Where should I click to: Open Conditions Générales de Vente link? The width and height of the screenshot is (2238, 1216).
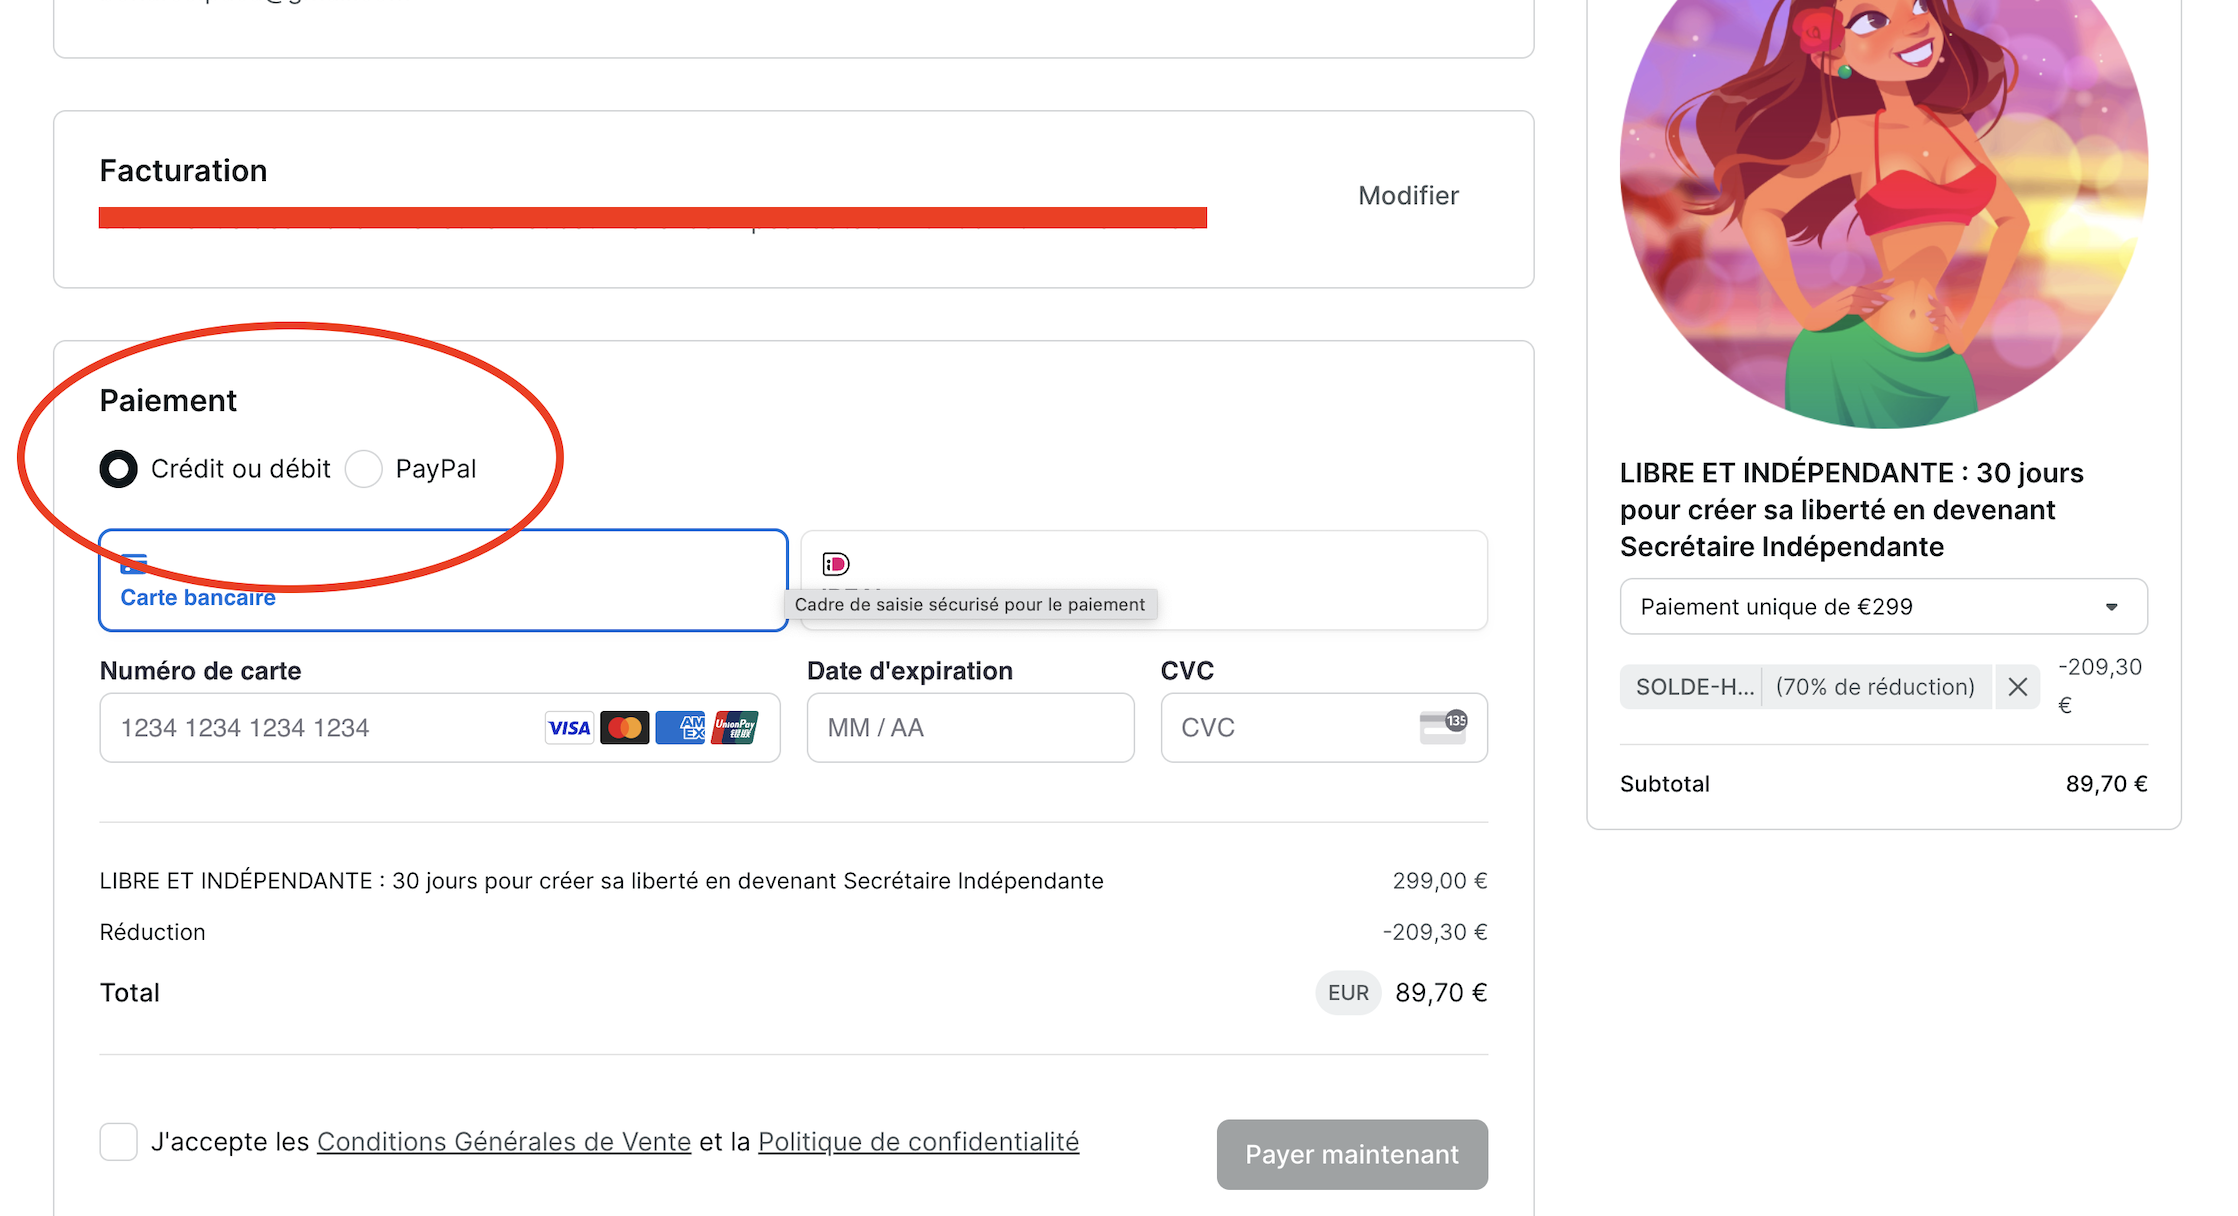[x=504, y=1142]
